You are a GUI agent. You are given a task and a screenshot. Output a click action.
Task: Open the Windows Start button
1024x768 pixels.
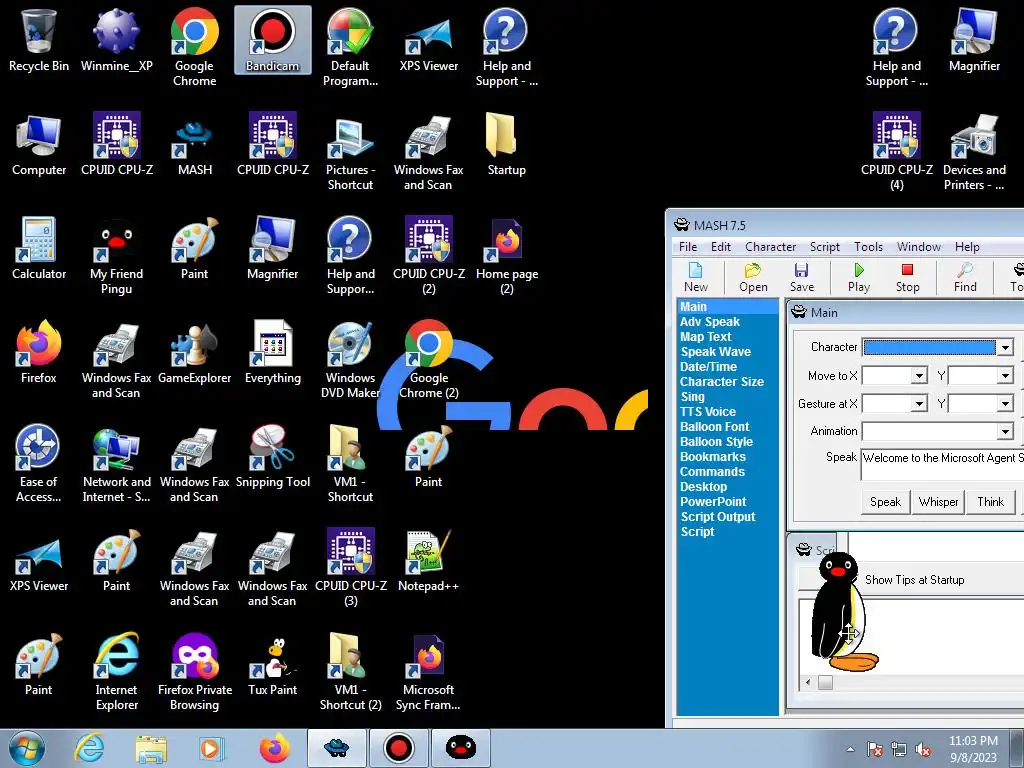click(x=27, y=748)
